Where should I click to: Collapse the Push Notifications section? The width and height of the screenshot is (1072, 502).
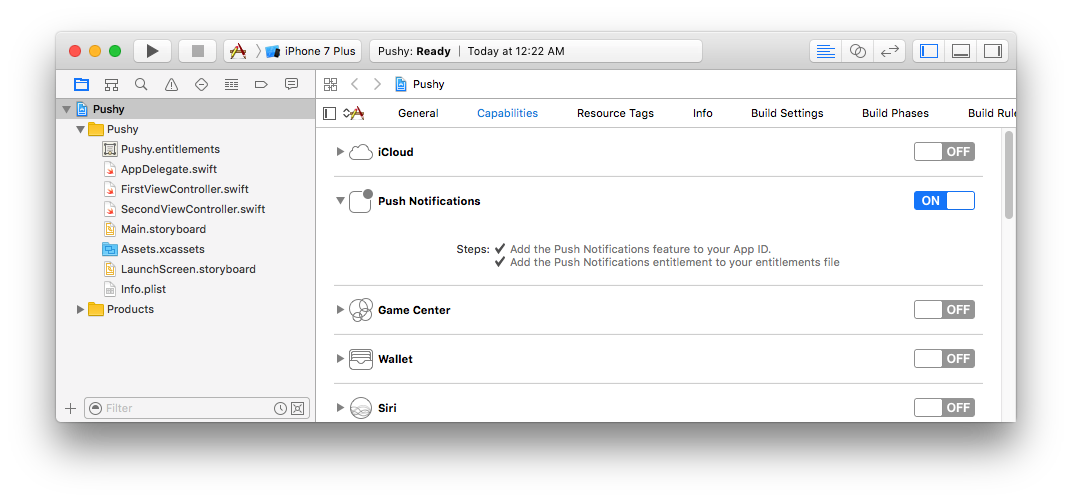point(340,200)
